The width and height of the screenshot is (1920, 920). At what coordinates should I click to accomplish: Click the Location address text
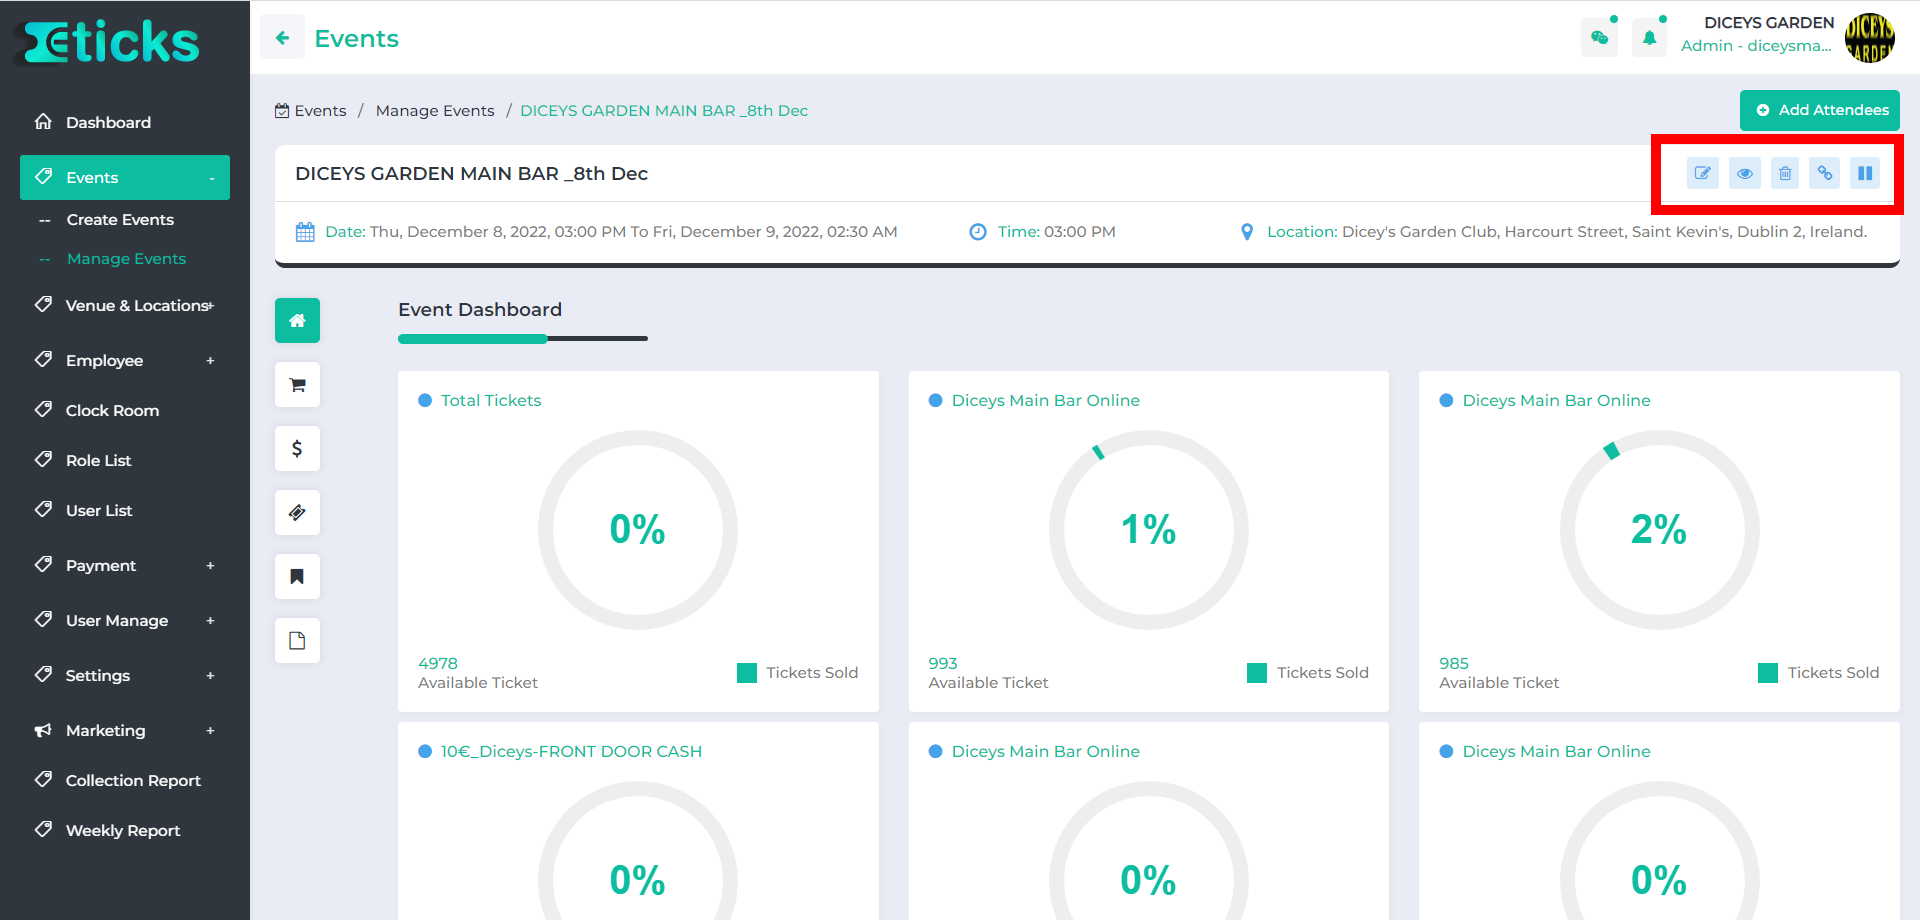pyautogui.click(x=1604, y=232)
